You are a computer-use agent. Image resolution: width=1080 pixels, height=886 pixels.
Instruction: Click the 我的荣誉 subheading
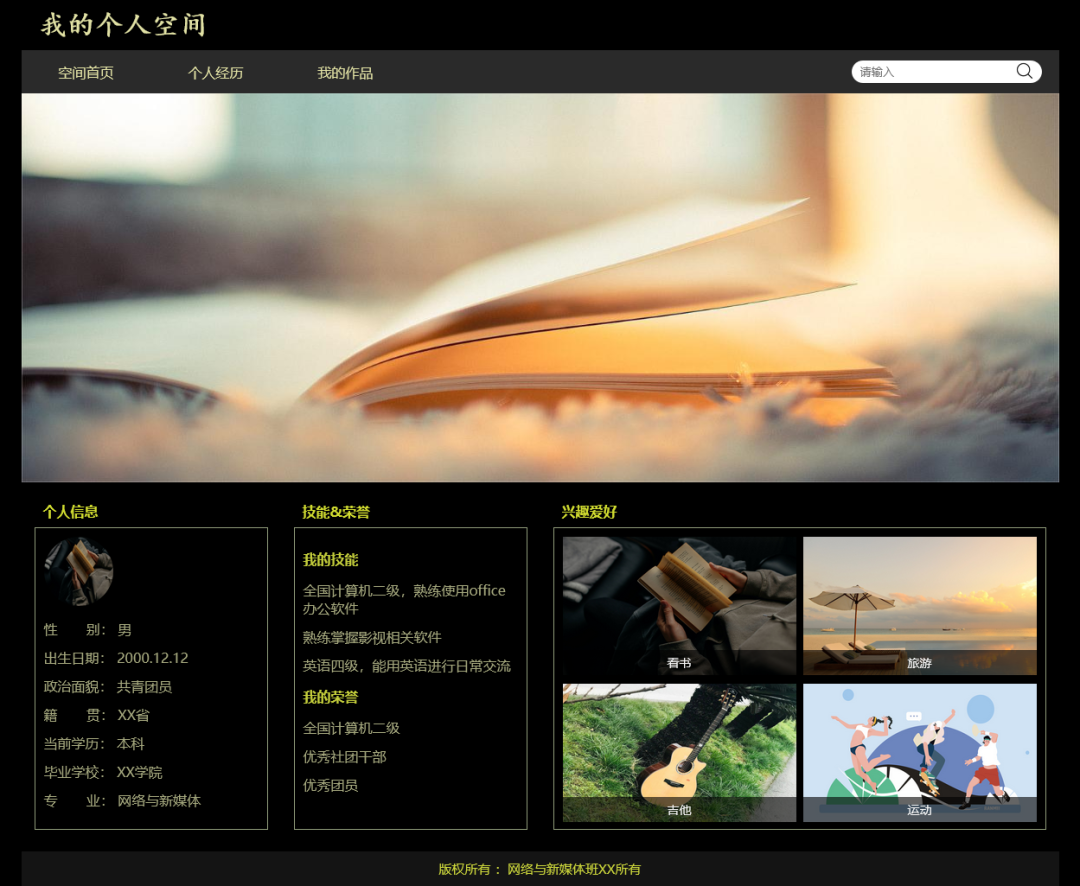coord(330,697)
